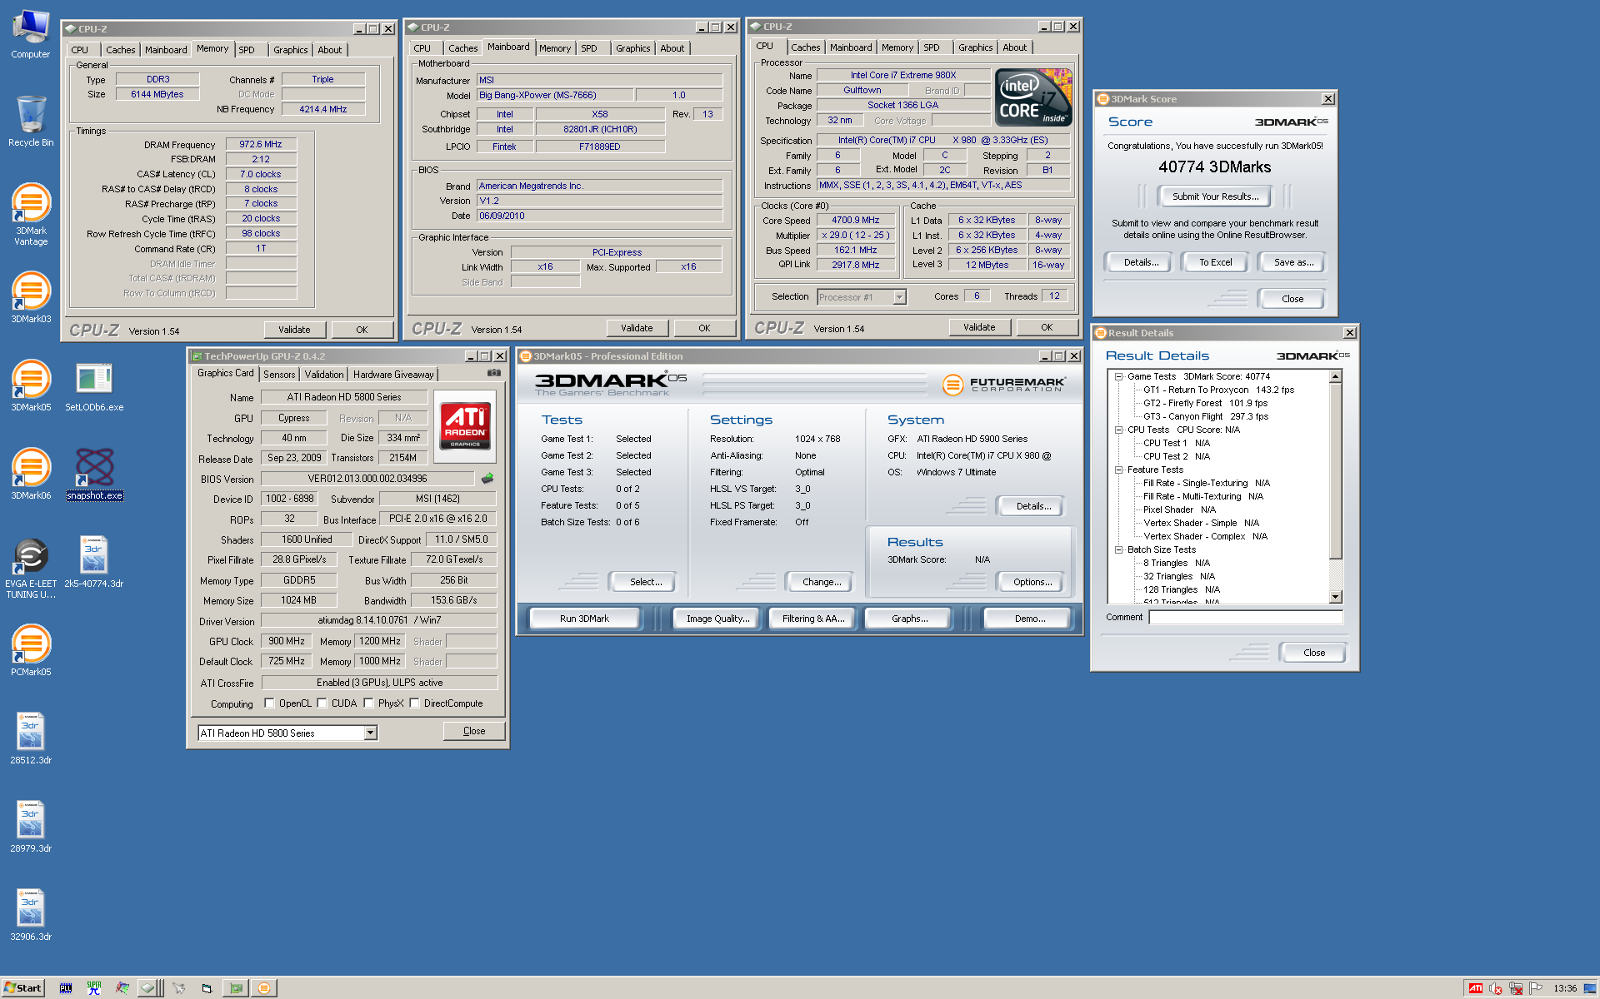Click the GPU-Z BIOS save chip icon
This screenshot has width=1600, height=999.
488,478
